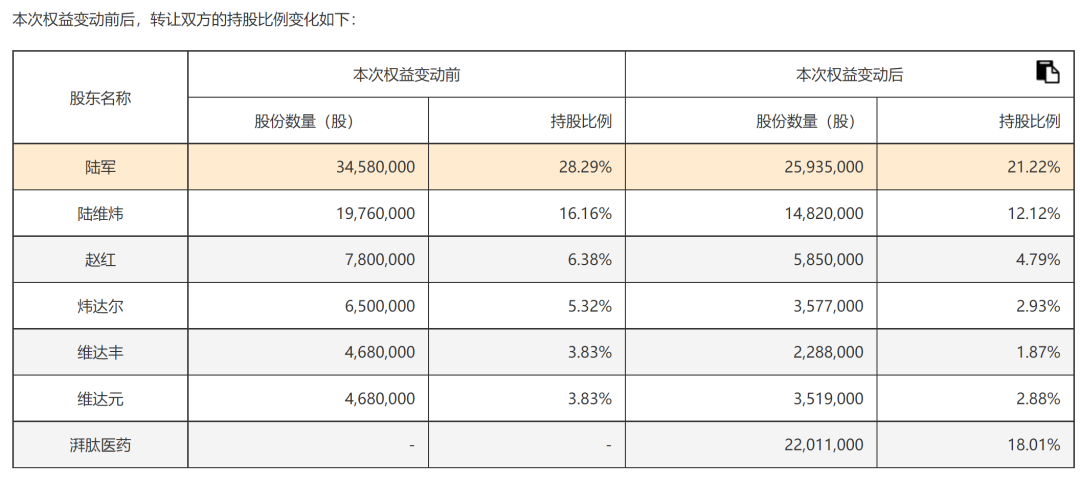
Task: Click the intro sentence above the table
Action: [x=185, y=19]
